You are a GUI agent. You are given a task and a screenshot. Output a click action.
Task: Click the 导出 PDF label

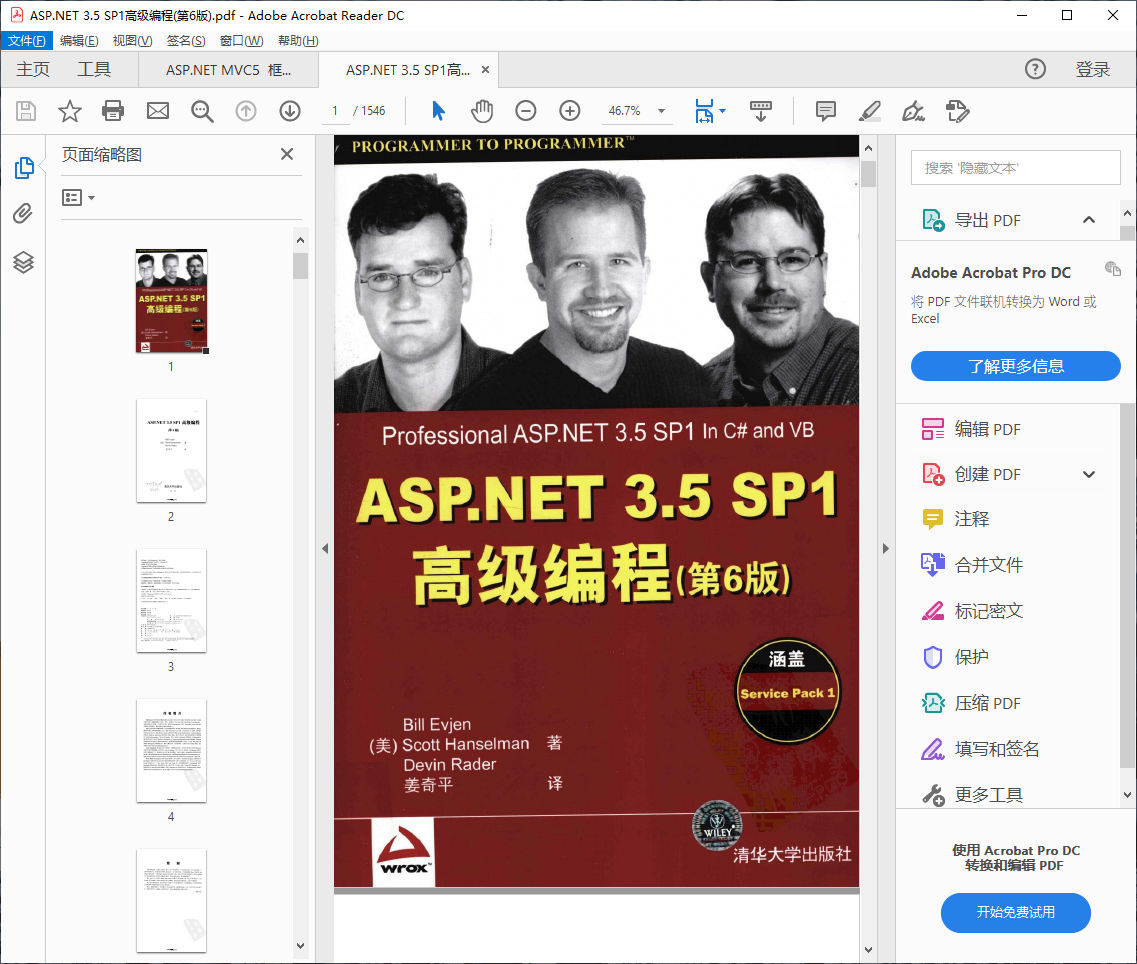987,221
